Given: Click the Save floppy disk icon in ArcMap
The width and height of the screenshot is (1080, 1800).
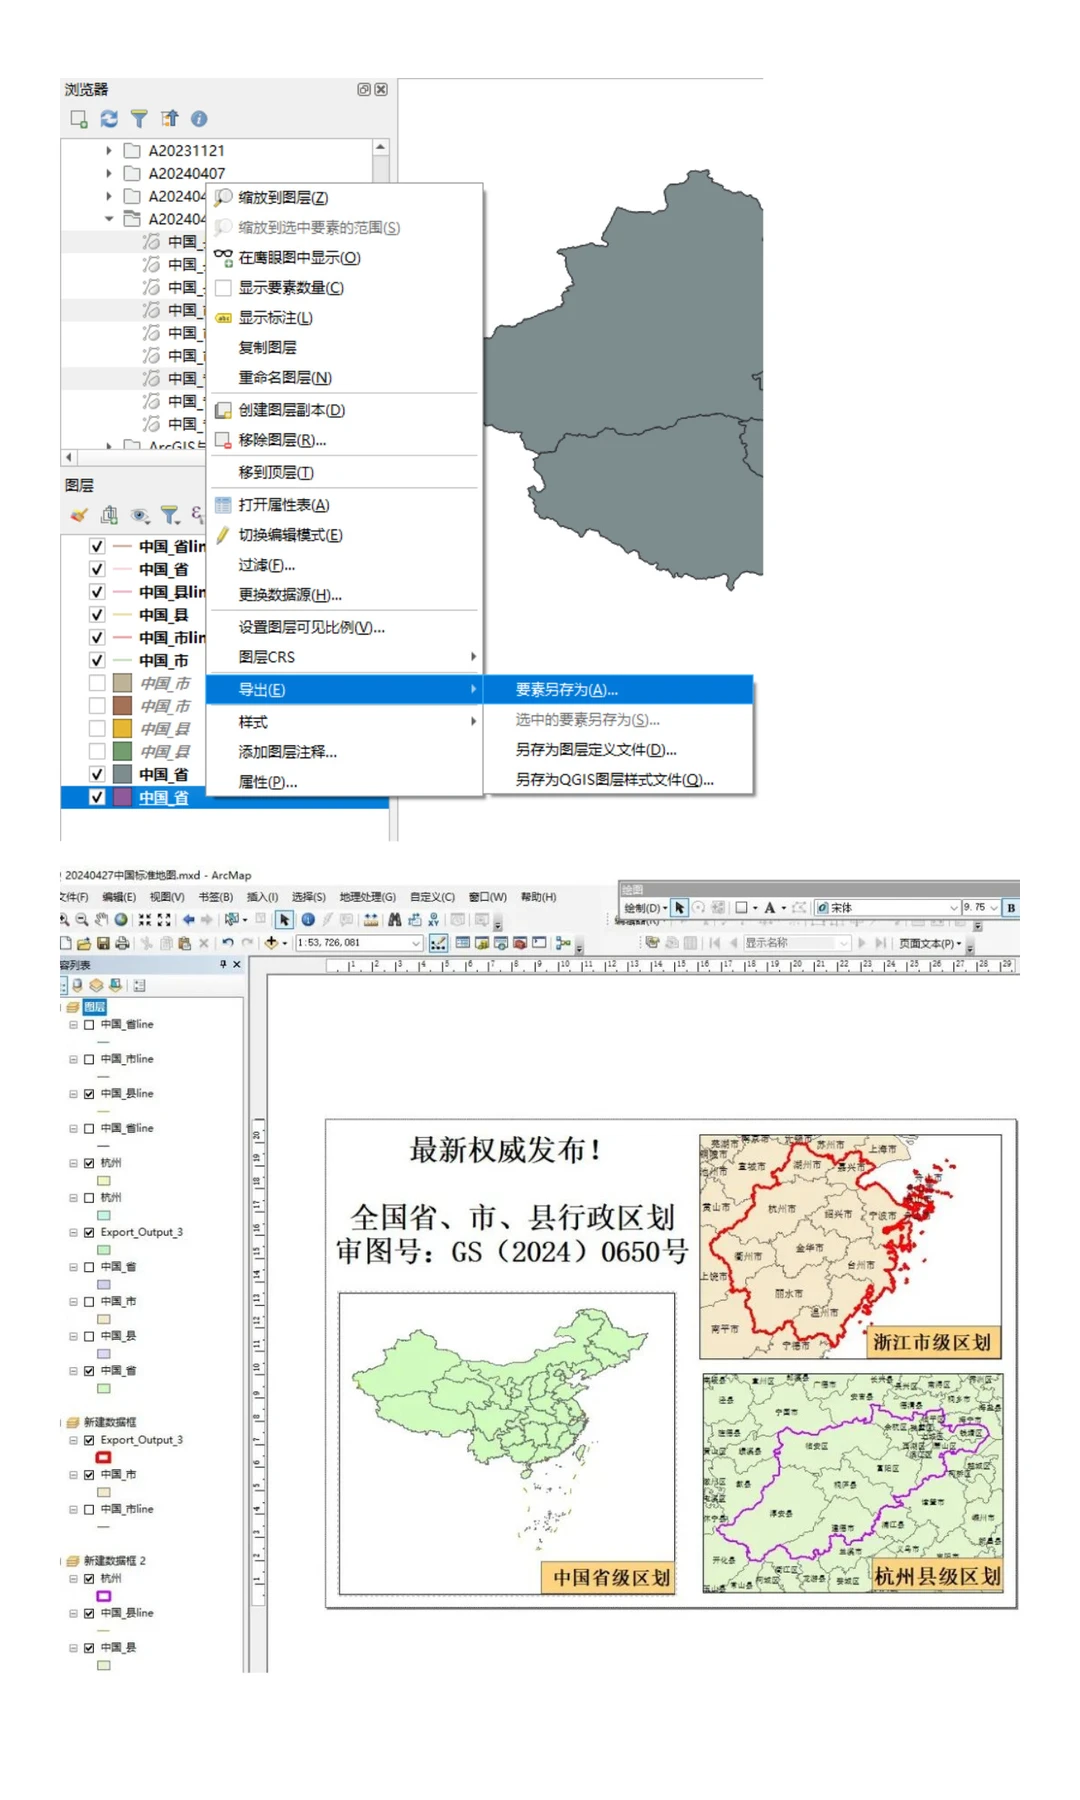Looking at the screenshot, I should point(103,943).
